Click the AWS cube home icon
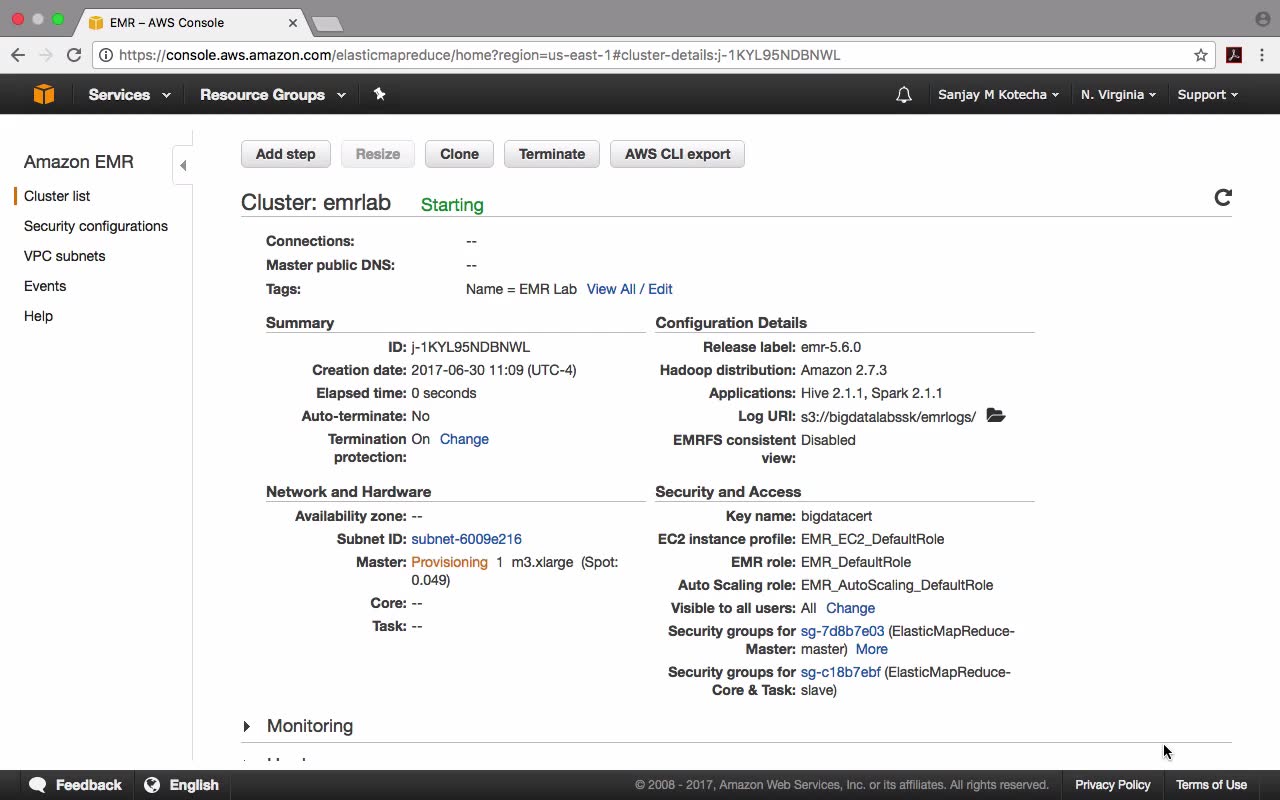This screenshot has width=1280, height=800. [x=43, y=94]
